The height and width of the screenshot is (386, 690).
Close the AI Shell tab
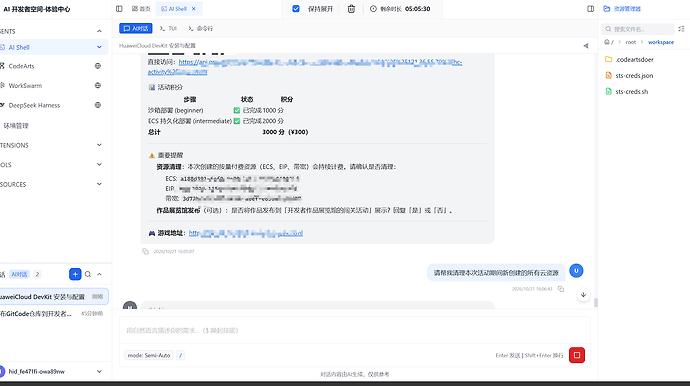[194, 9]
